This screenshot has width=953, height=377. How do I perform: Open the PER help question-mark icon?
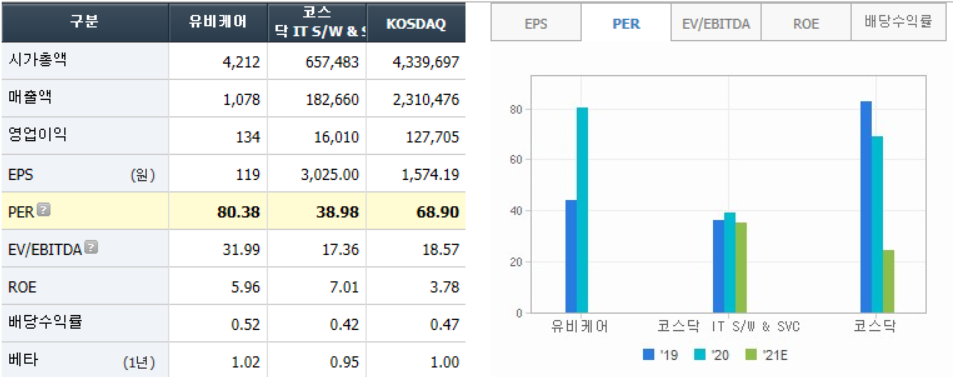click(43, 210)
